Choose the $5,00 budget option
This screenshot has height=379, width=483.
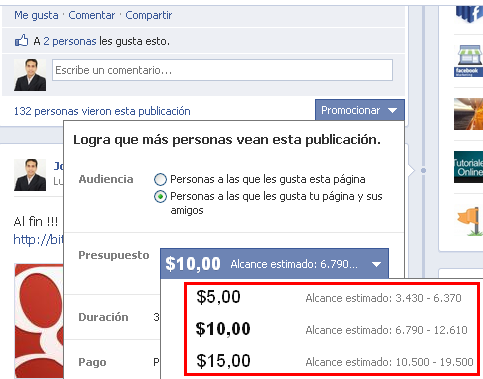pyautogui.click(x=329, y=297)
